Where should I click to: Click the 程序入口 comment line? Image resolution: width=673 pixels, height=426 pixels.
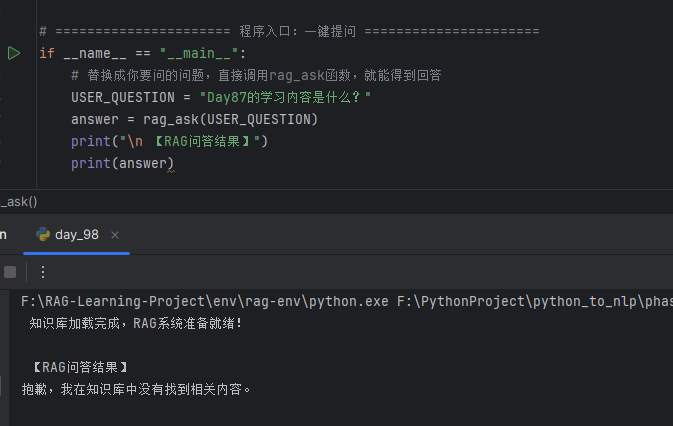[289, 31]
